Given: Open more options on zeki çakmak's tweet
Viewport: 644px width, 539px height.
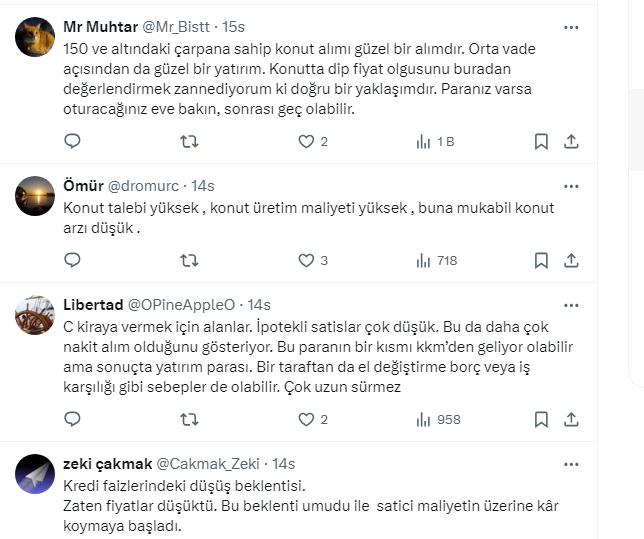Looking at the screenshot, I should 570,463.
